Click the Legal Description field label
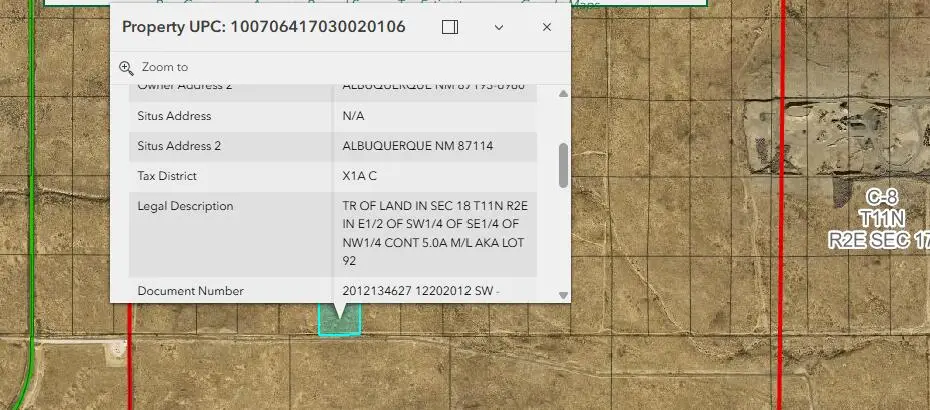The height and width of the screenshot is (410, 930). [185, 206]
